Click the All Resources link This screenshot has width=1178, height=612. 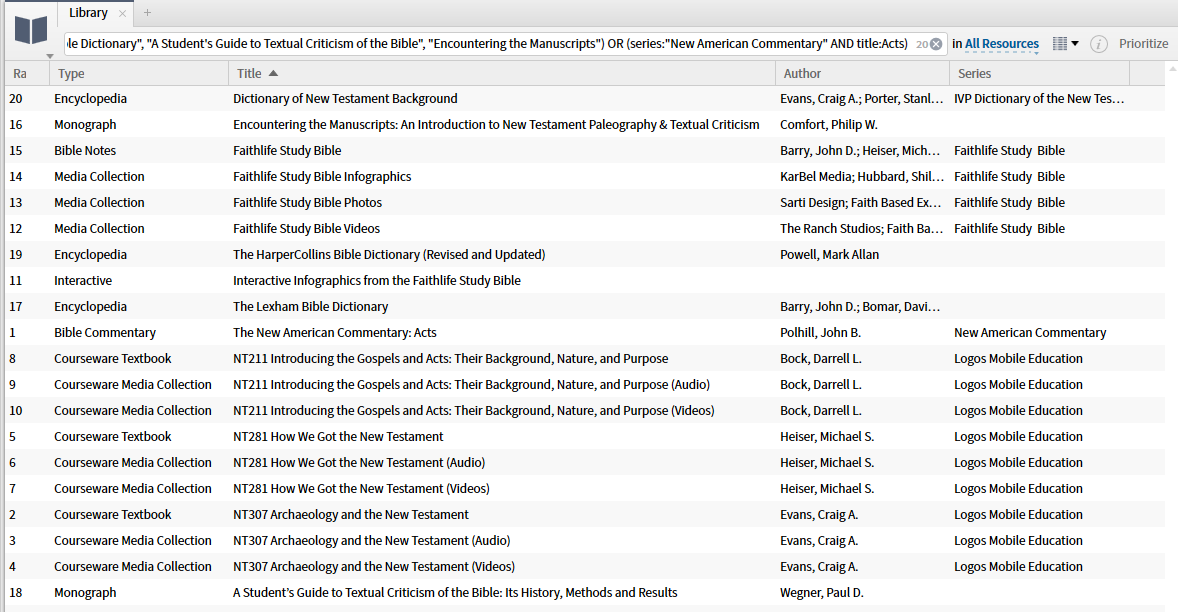[x=1001, y=44]
